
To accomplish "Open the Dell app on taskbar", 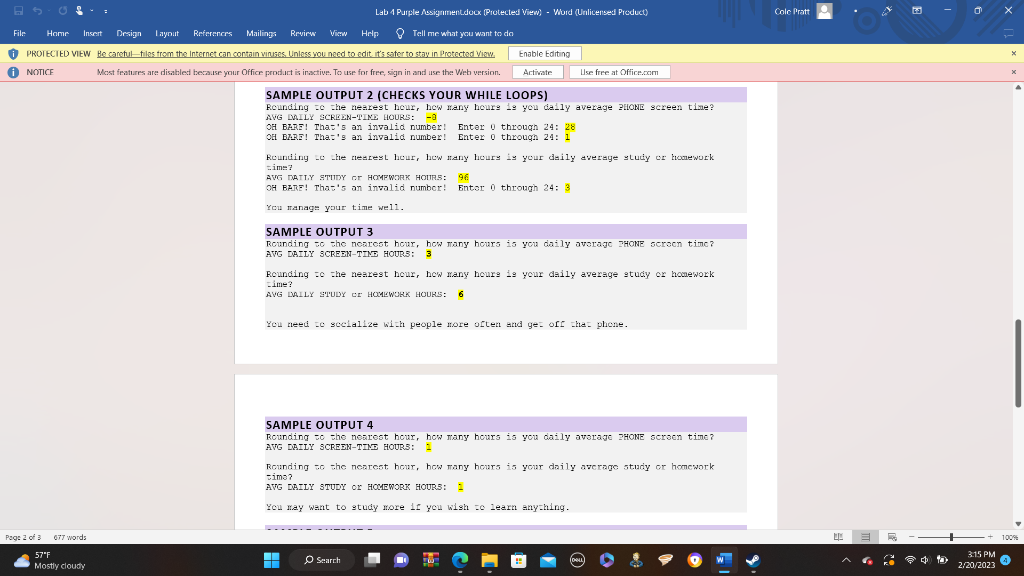I will pos(577,560).
